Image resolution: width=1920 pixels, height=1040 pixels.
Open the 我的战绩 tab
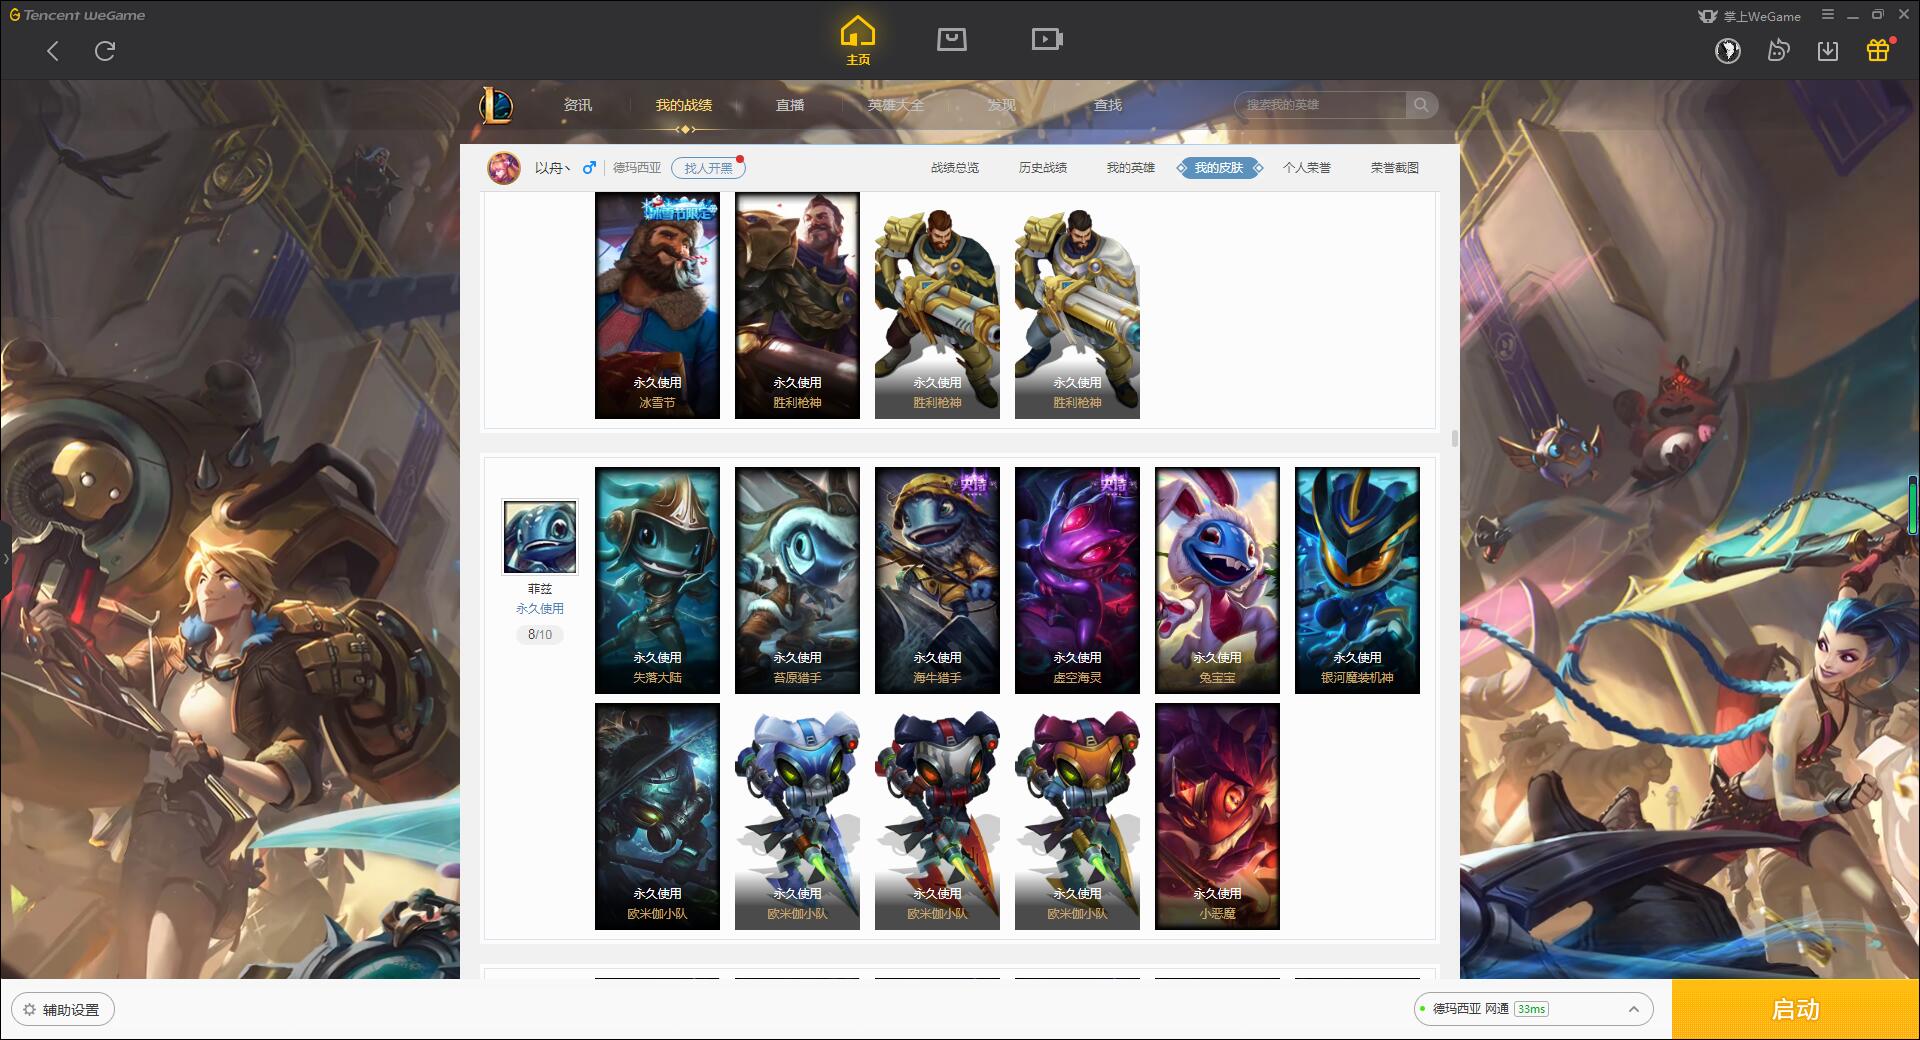[x=684, y=105]
